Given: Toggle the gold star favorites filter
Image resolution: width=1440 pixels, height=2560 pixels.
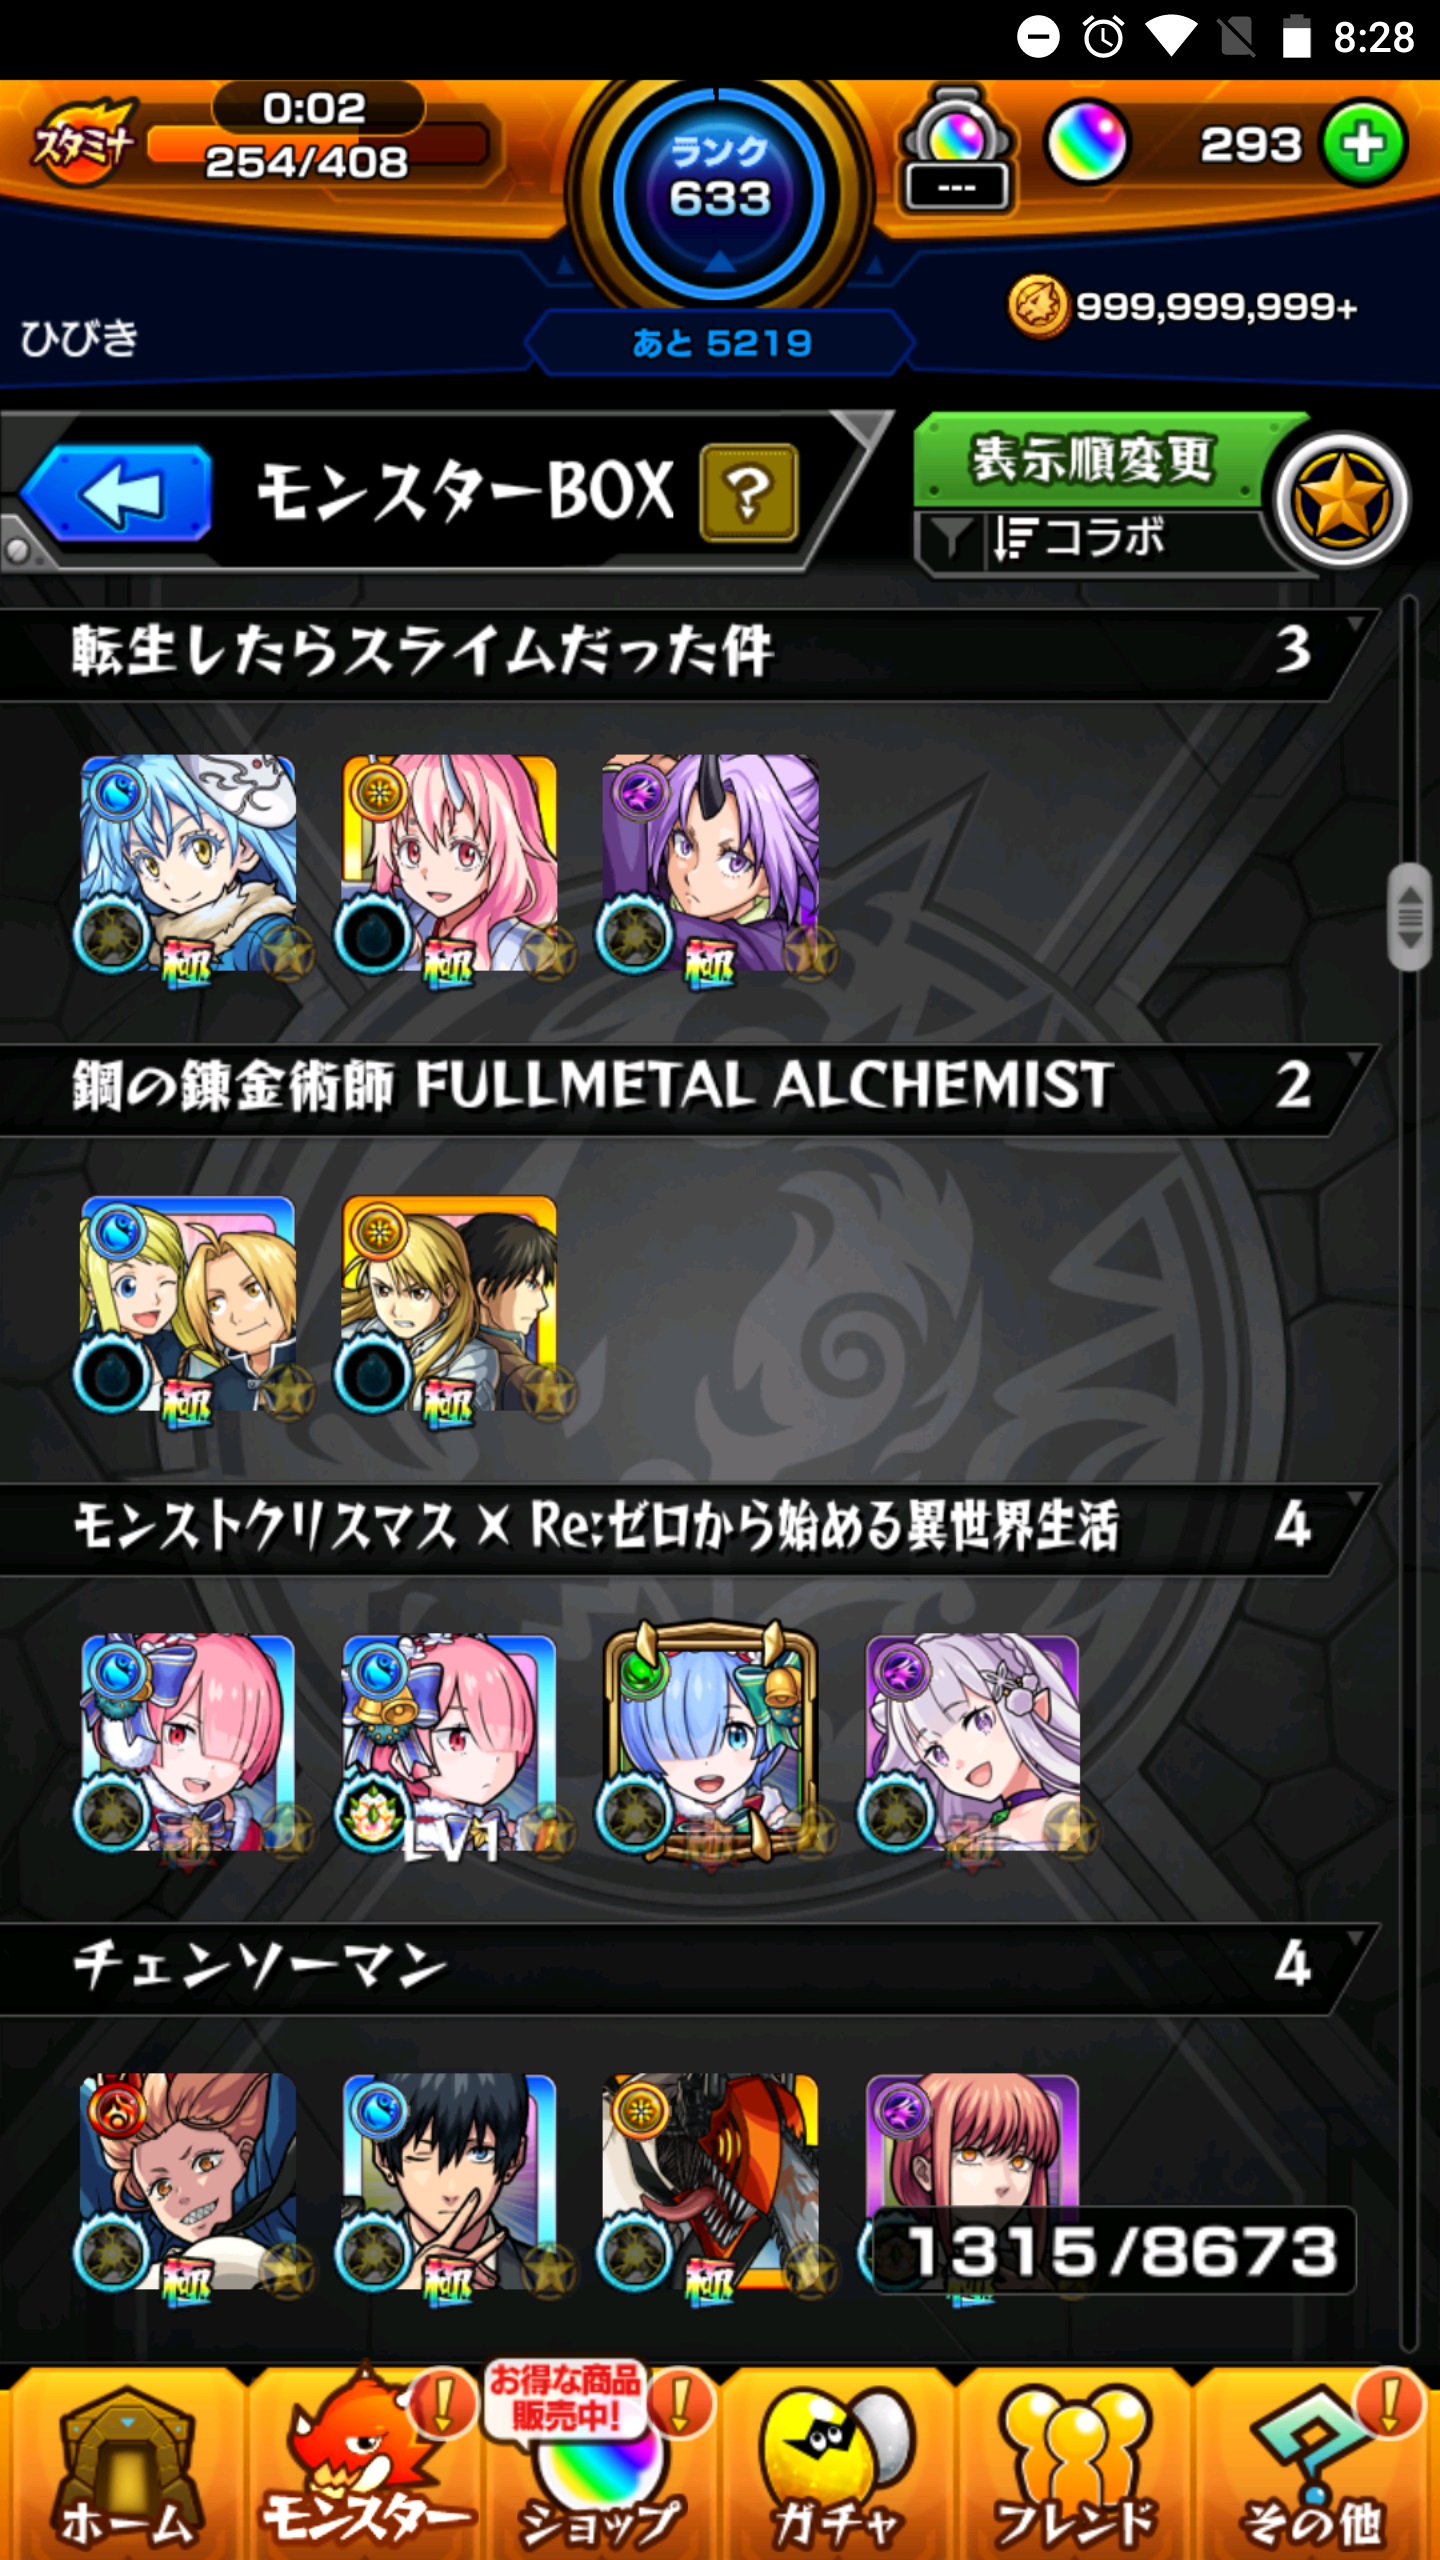Looking at the screenshot, I should pyautogui.click(x=1342, y=498).
